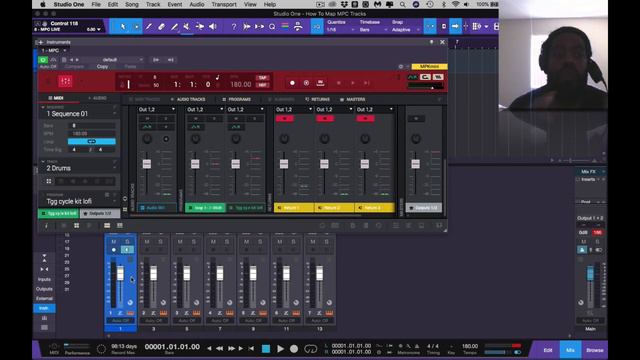Switch to the AUDIO tab in MPC
This screenshot has height=360, width=640.
[97, 98]
